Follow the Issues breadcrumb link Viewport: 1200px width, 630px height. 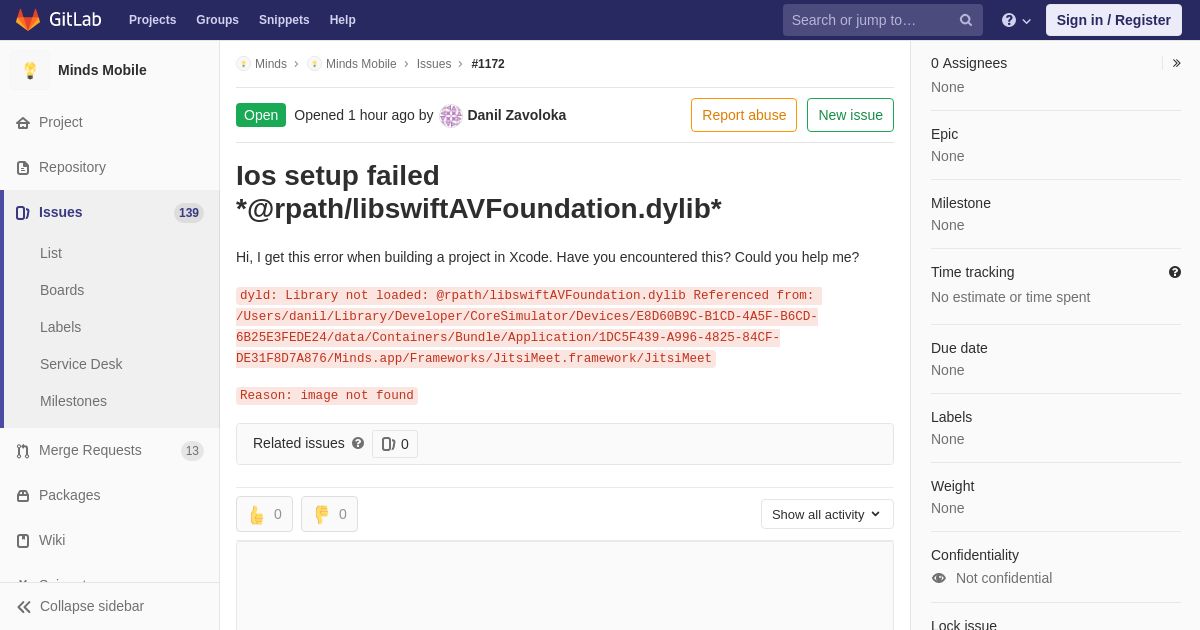click(x=434, y=64)
